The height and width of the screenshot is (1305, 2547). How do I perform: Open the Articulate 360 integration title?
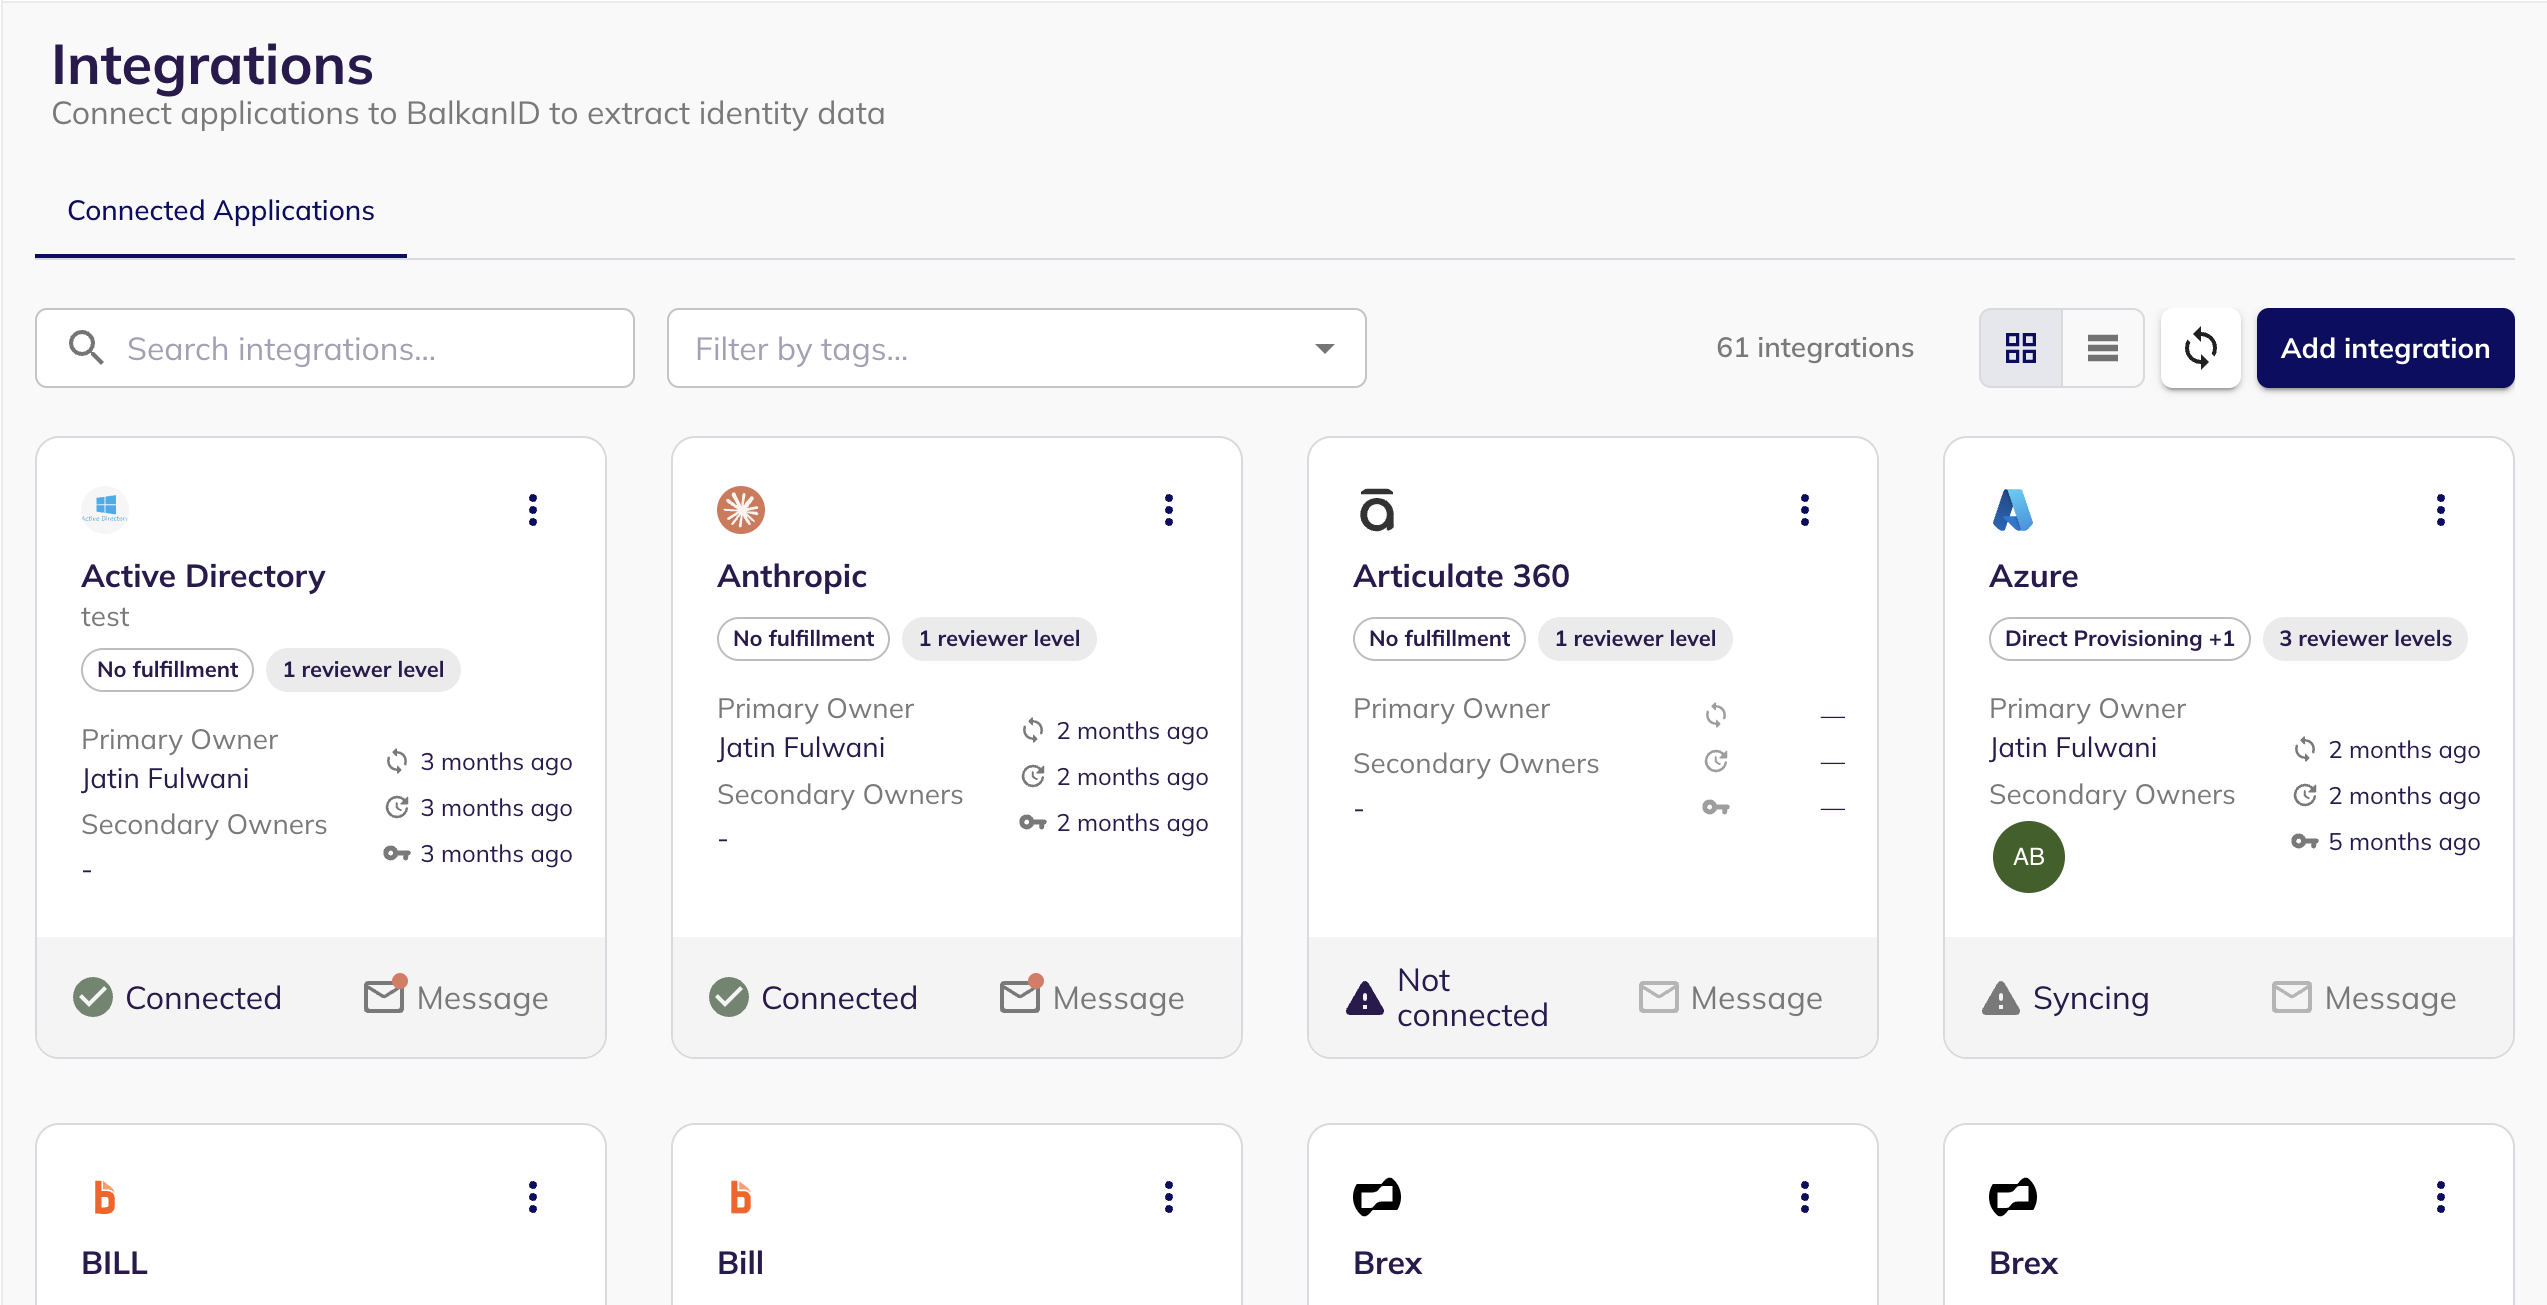pos(1461,576)
